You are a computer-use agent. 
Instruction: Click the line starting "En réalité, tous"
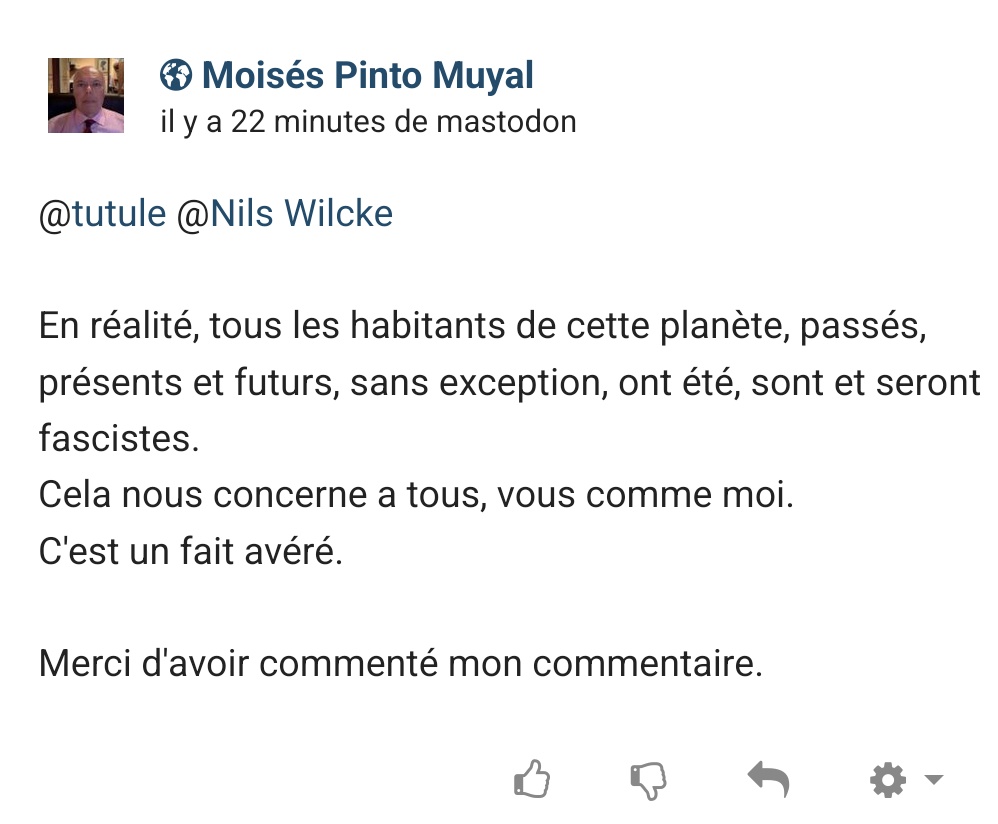tap(482, 327)
